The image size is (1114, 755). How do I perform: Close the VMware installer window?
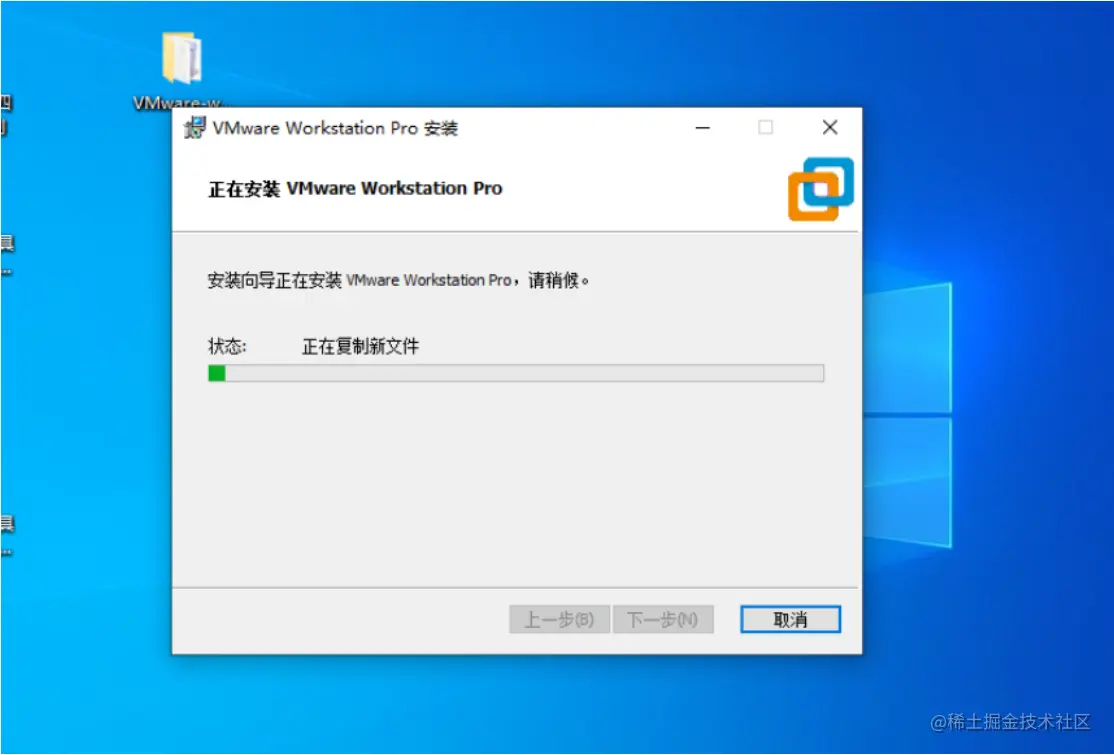coord(829,128)
